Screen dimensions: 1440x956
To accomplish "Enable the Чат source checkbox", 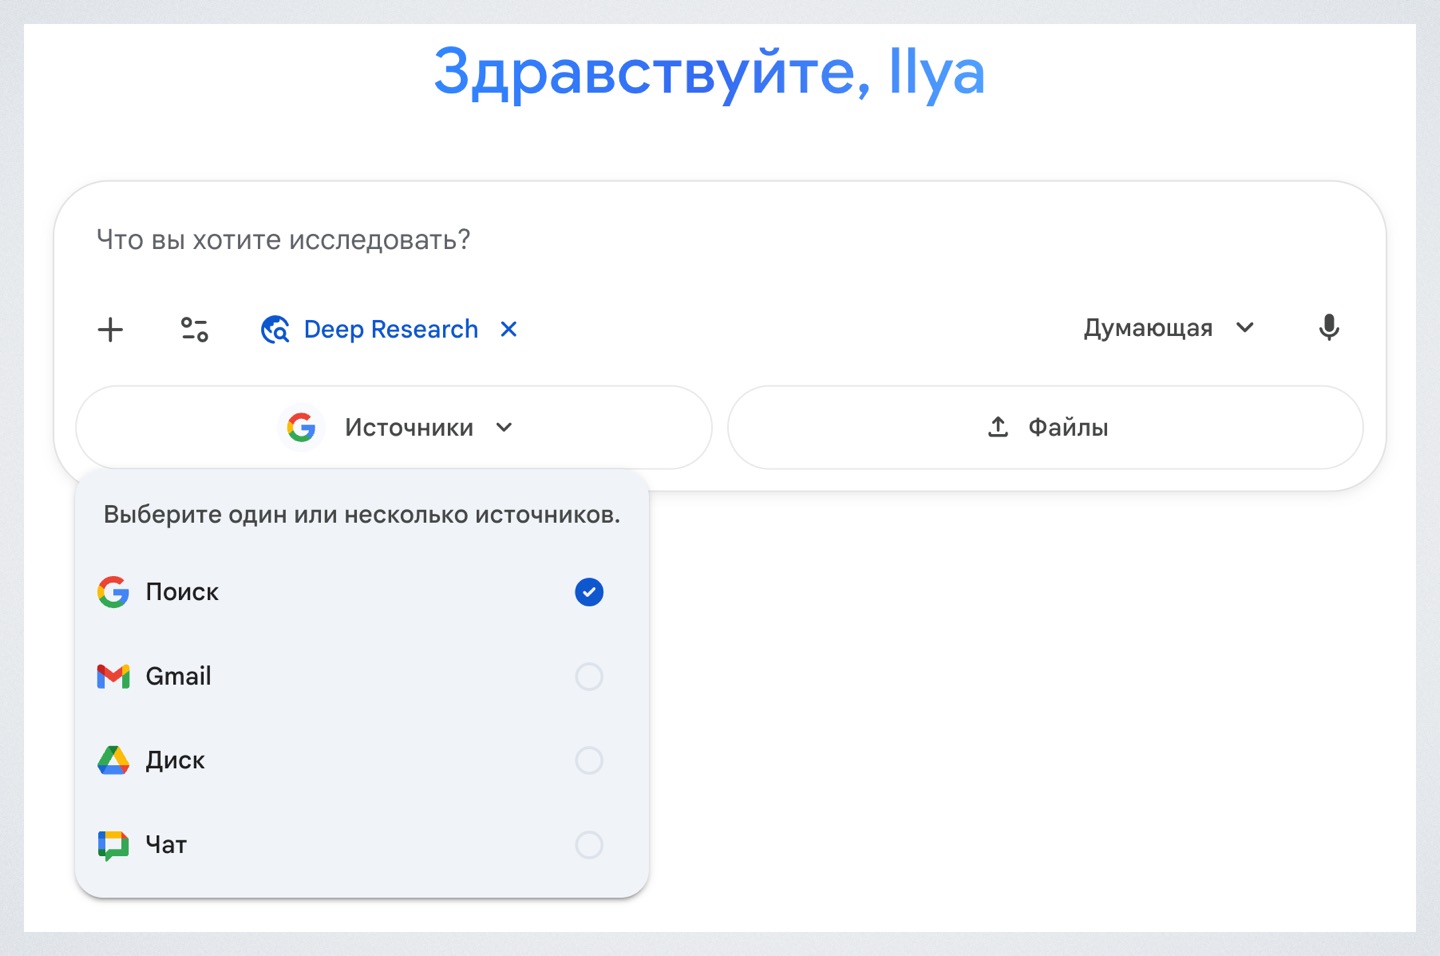I will point(589,845).
